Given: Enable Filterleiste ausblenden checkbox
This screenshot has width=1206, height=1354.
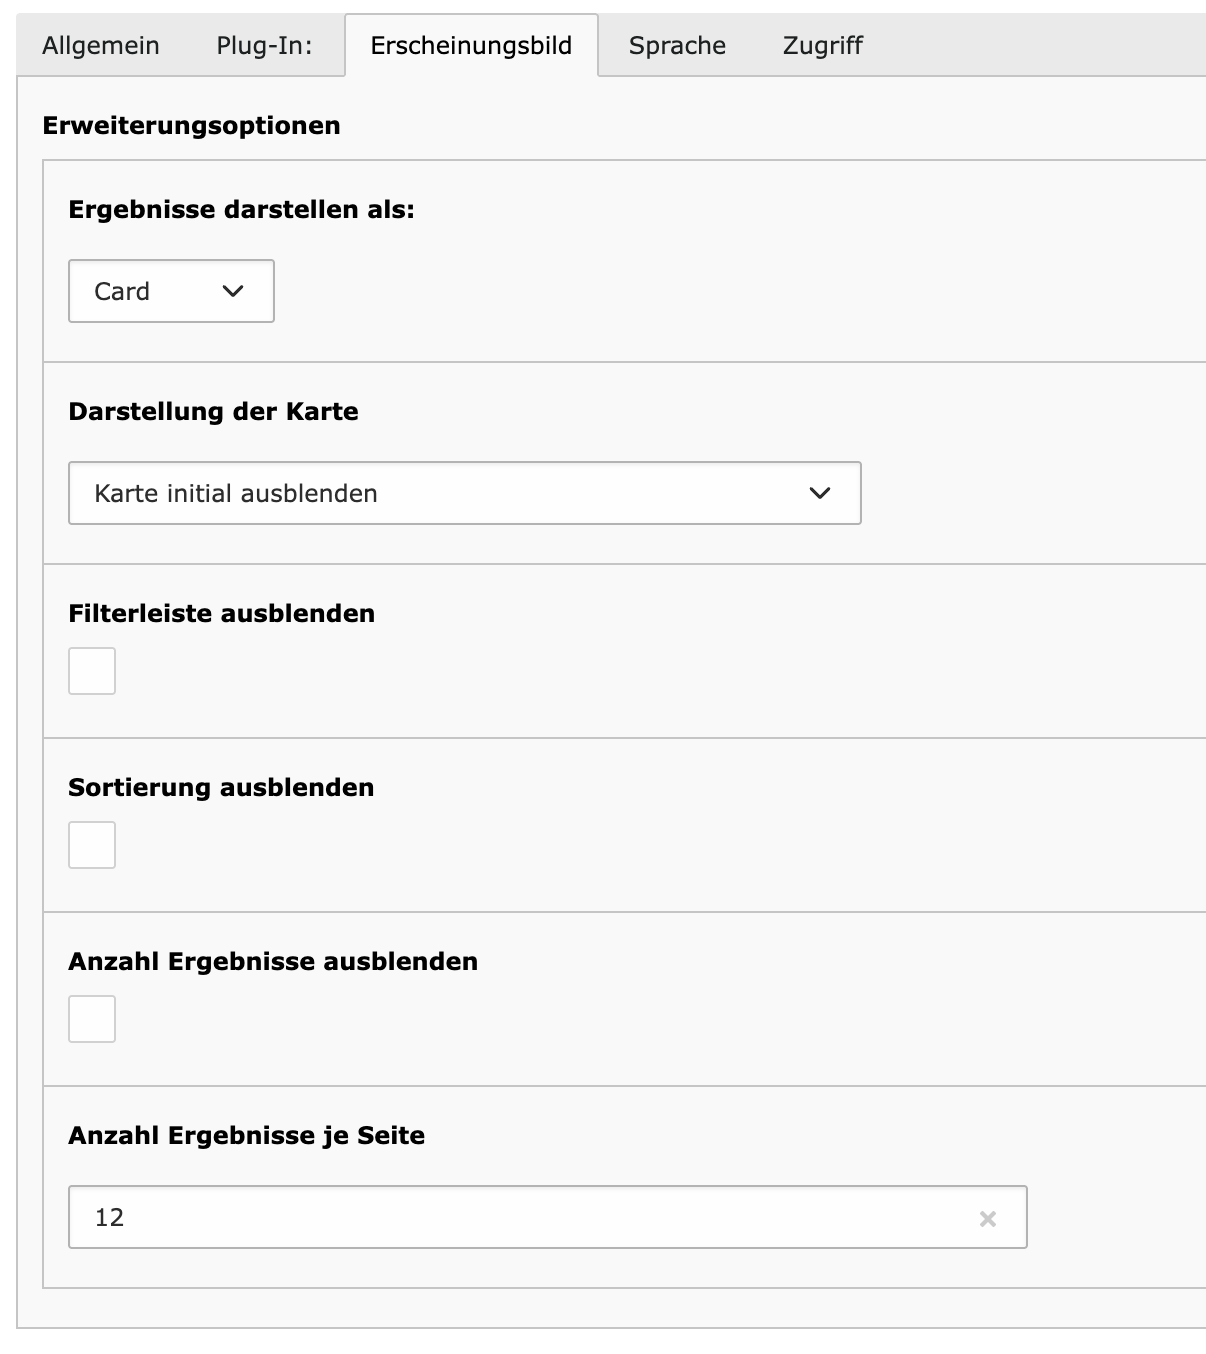Looking at the screenshot, I should pyautogui.click(x=92, y=671).
